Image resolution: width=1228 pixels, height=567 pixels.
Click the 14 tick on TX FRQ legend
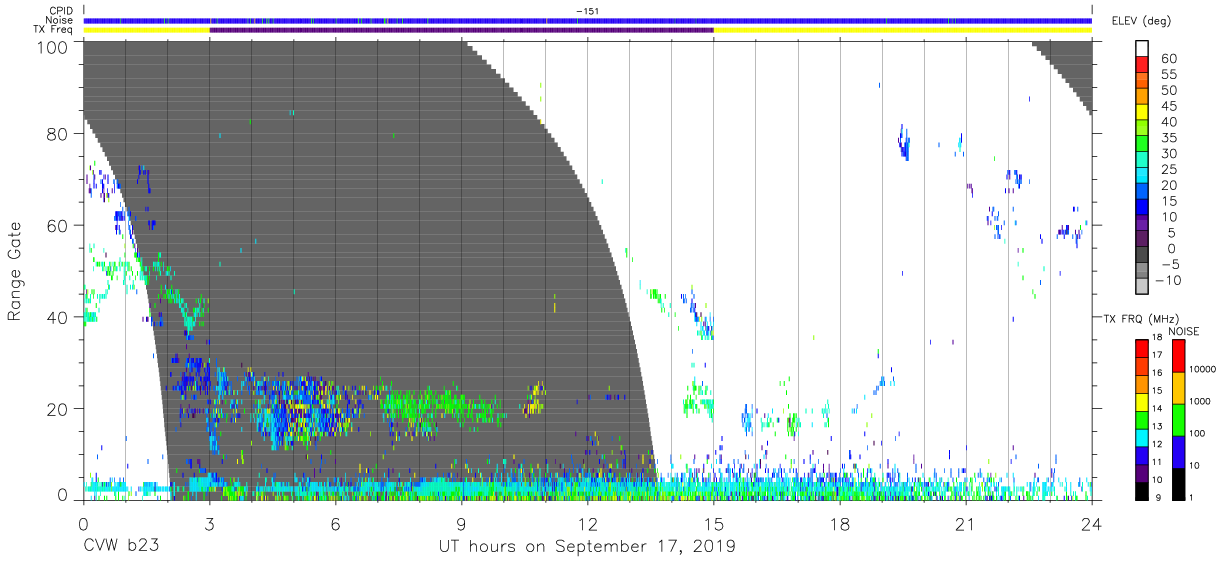(1157, 408)
